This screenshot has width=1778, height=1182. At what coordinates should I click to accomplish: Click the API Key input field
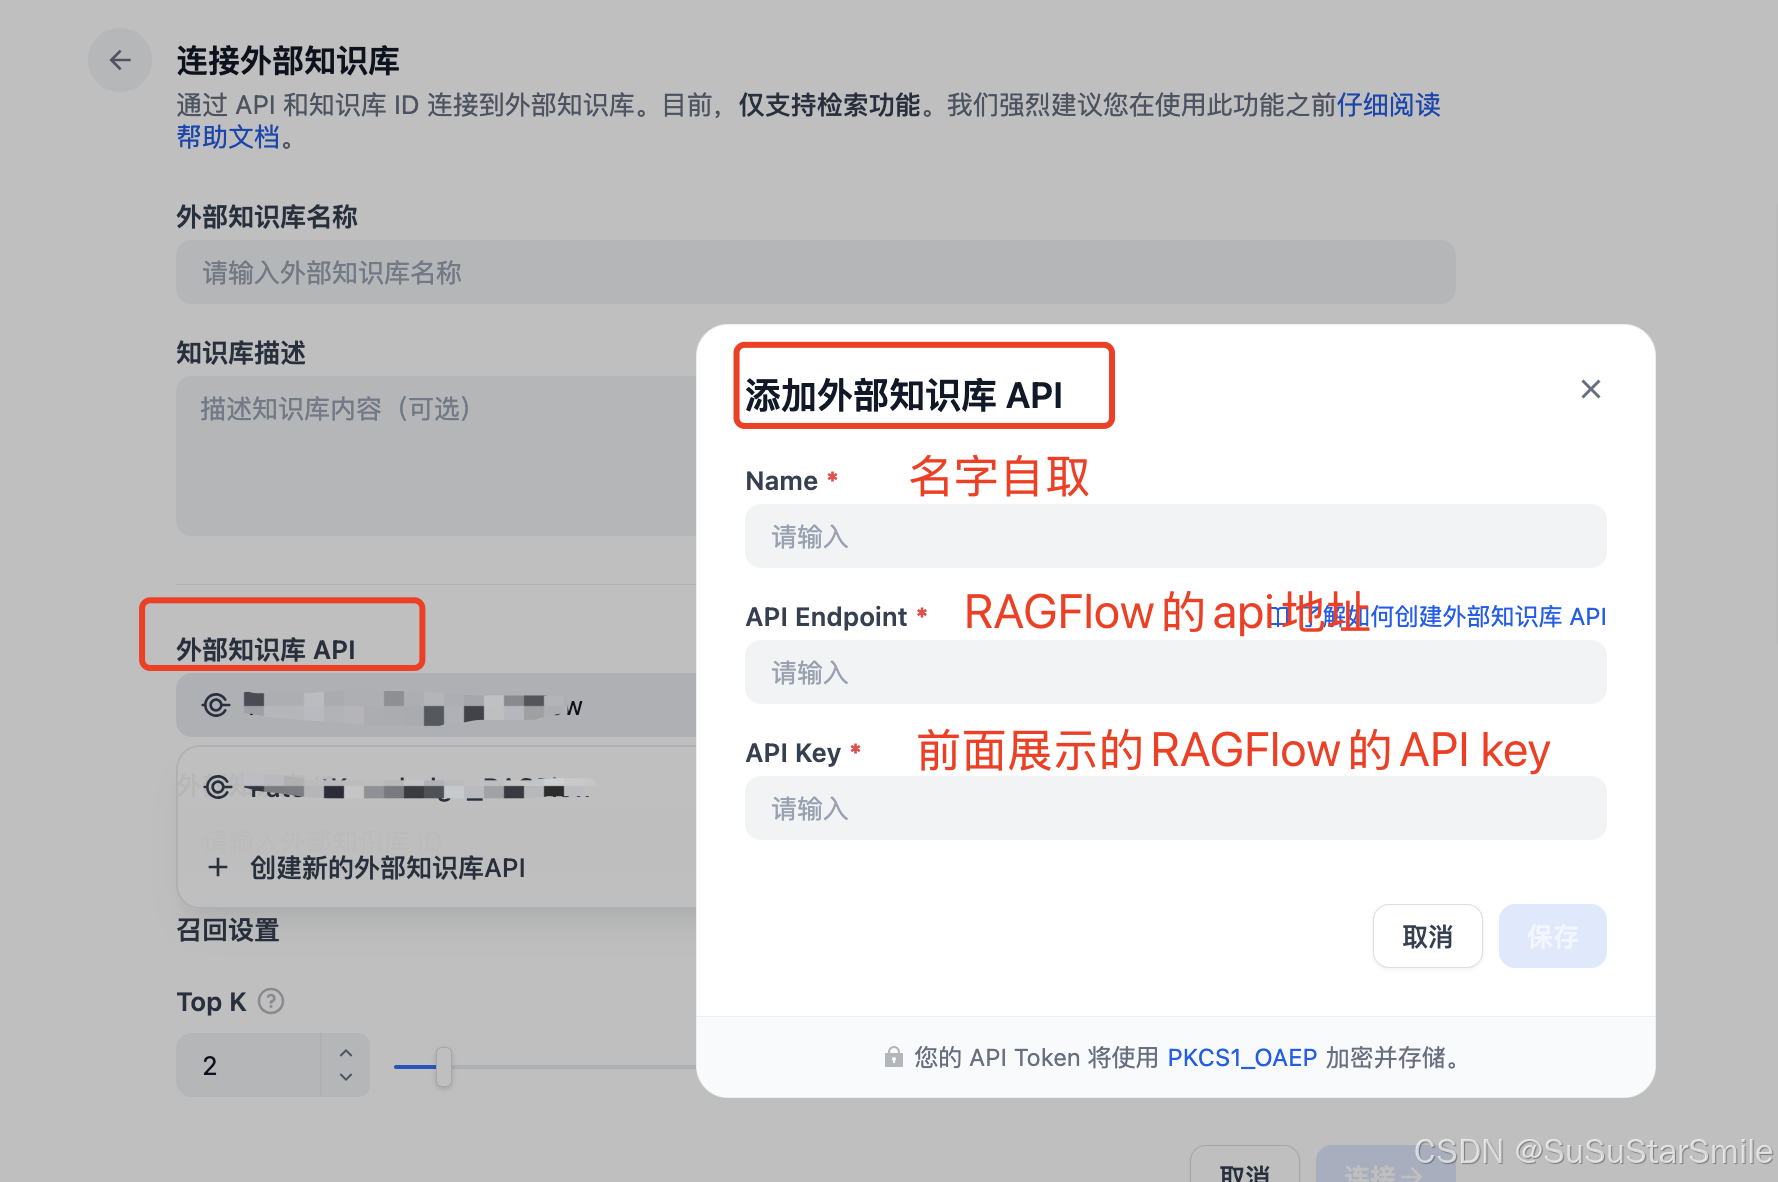click(1175, 808)
